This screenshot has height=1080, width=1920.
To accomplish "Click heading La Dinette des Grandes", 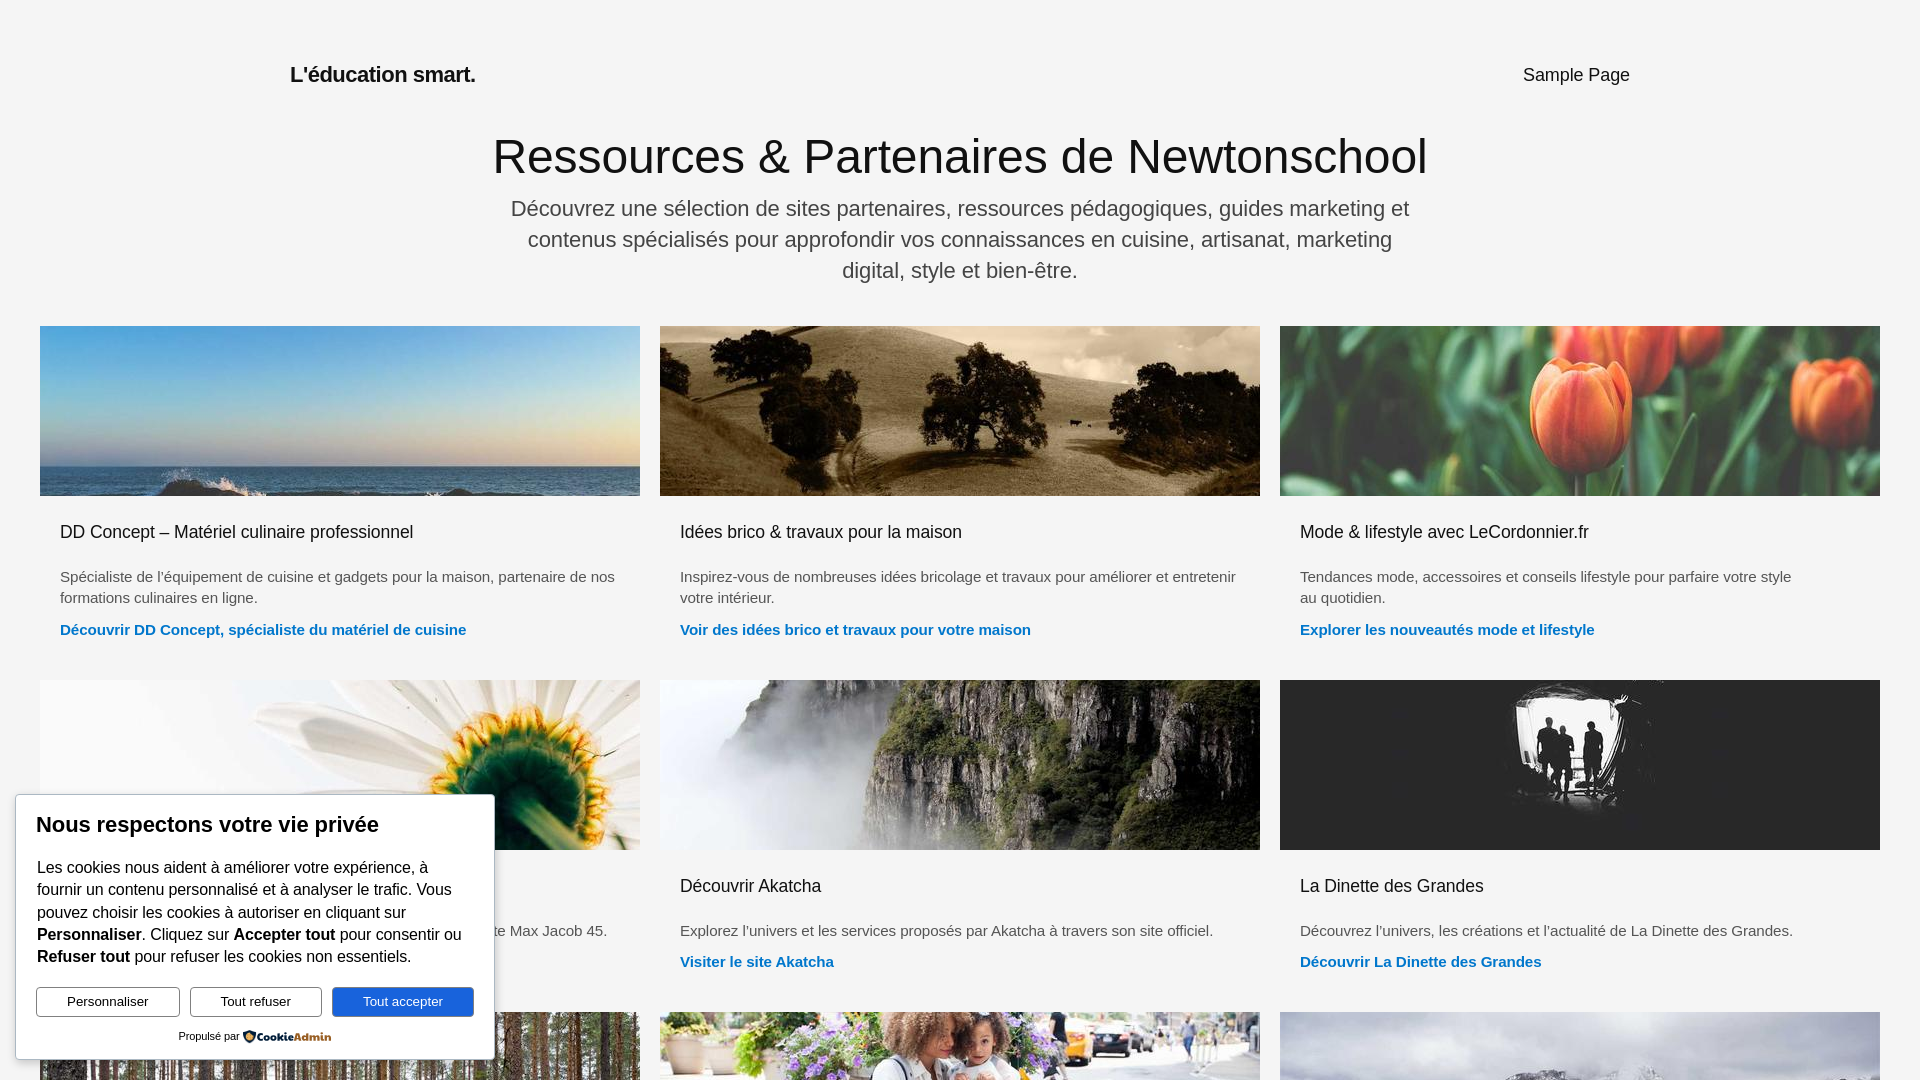I will coord(1392,886).
